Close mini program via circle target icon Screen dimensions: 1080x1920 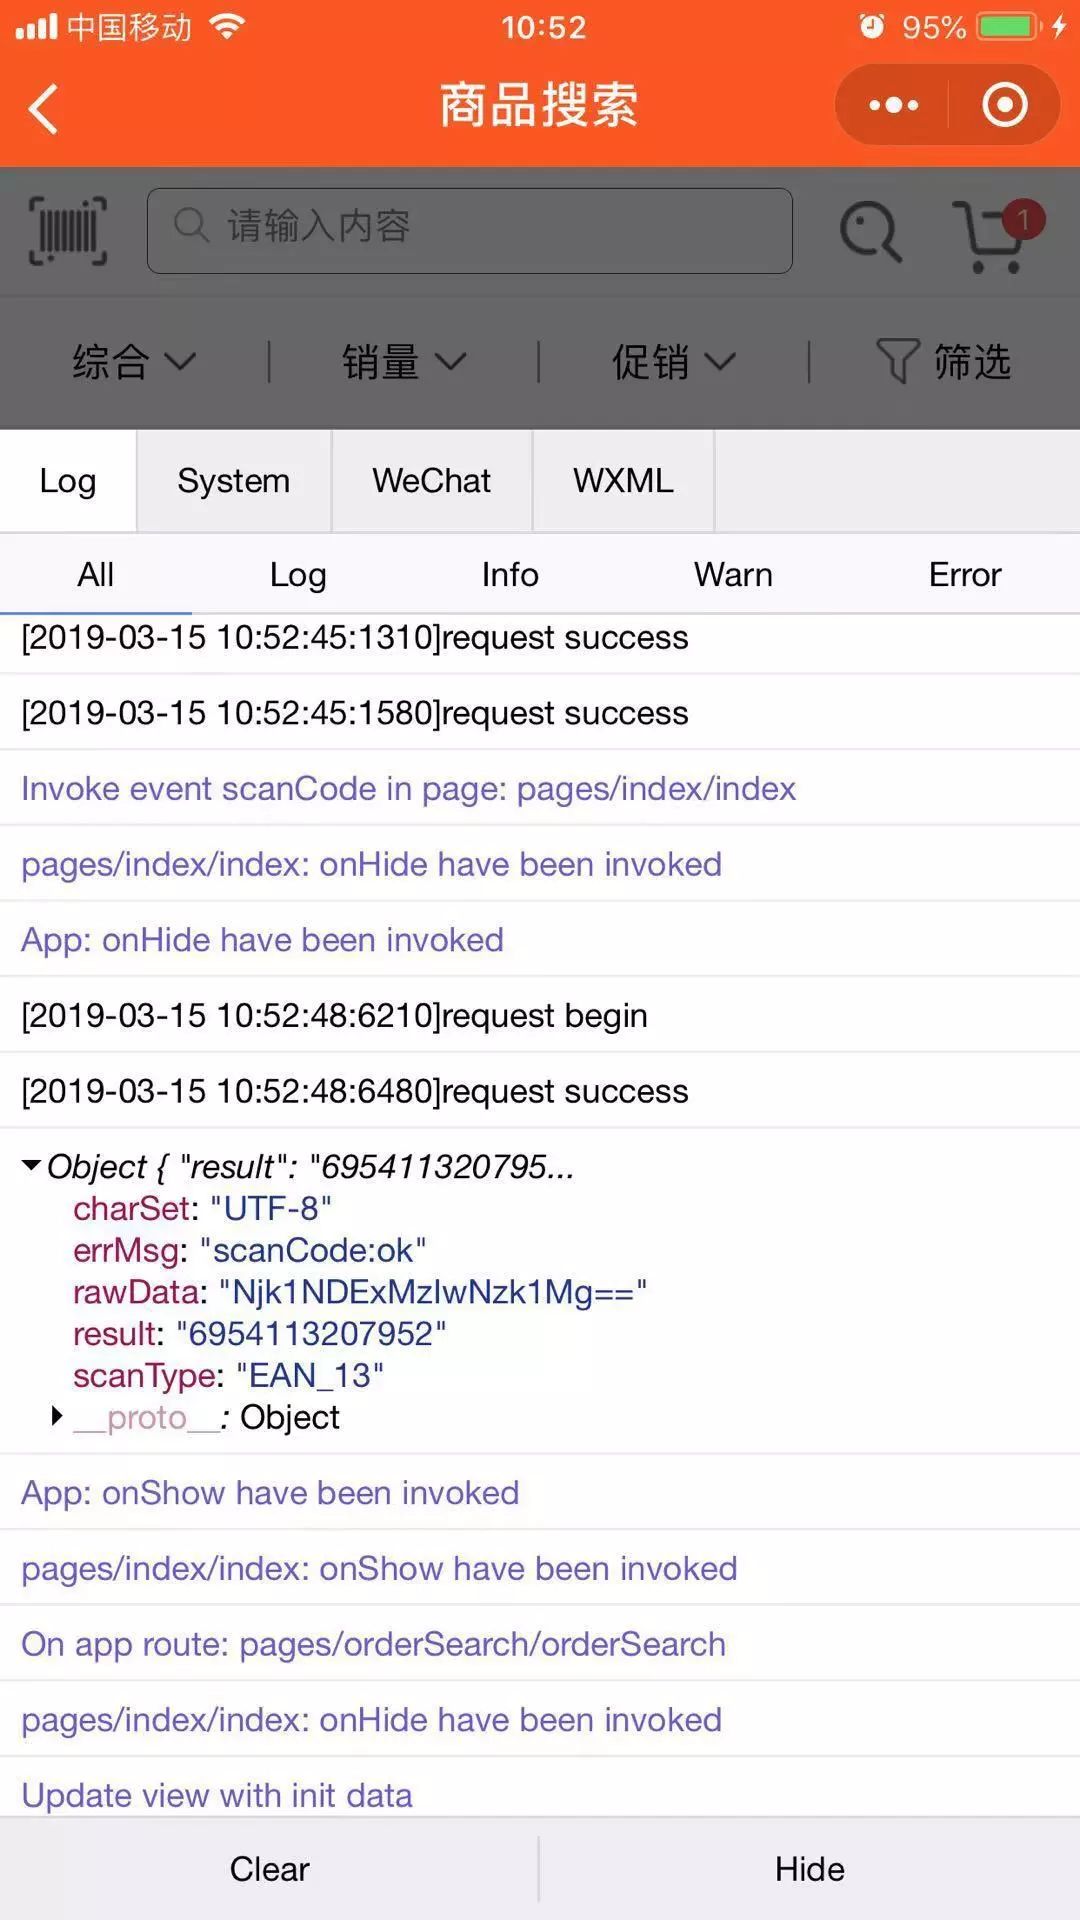pos(1005,105)
